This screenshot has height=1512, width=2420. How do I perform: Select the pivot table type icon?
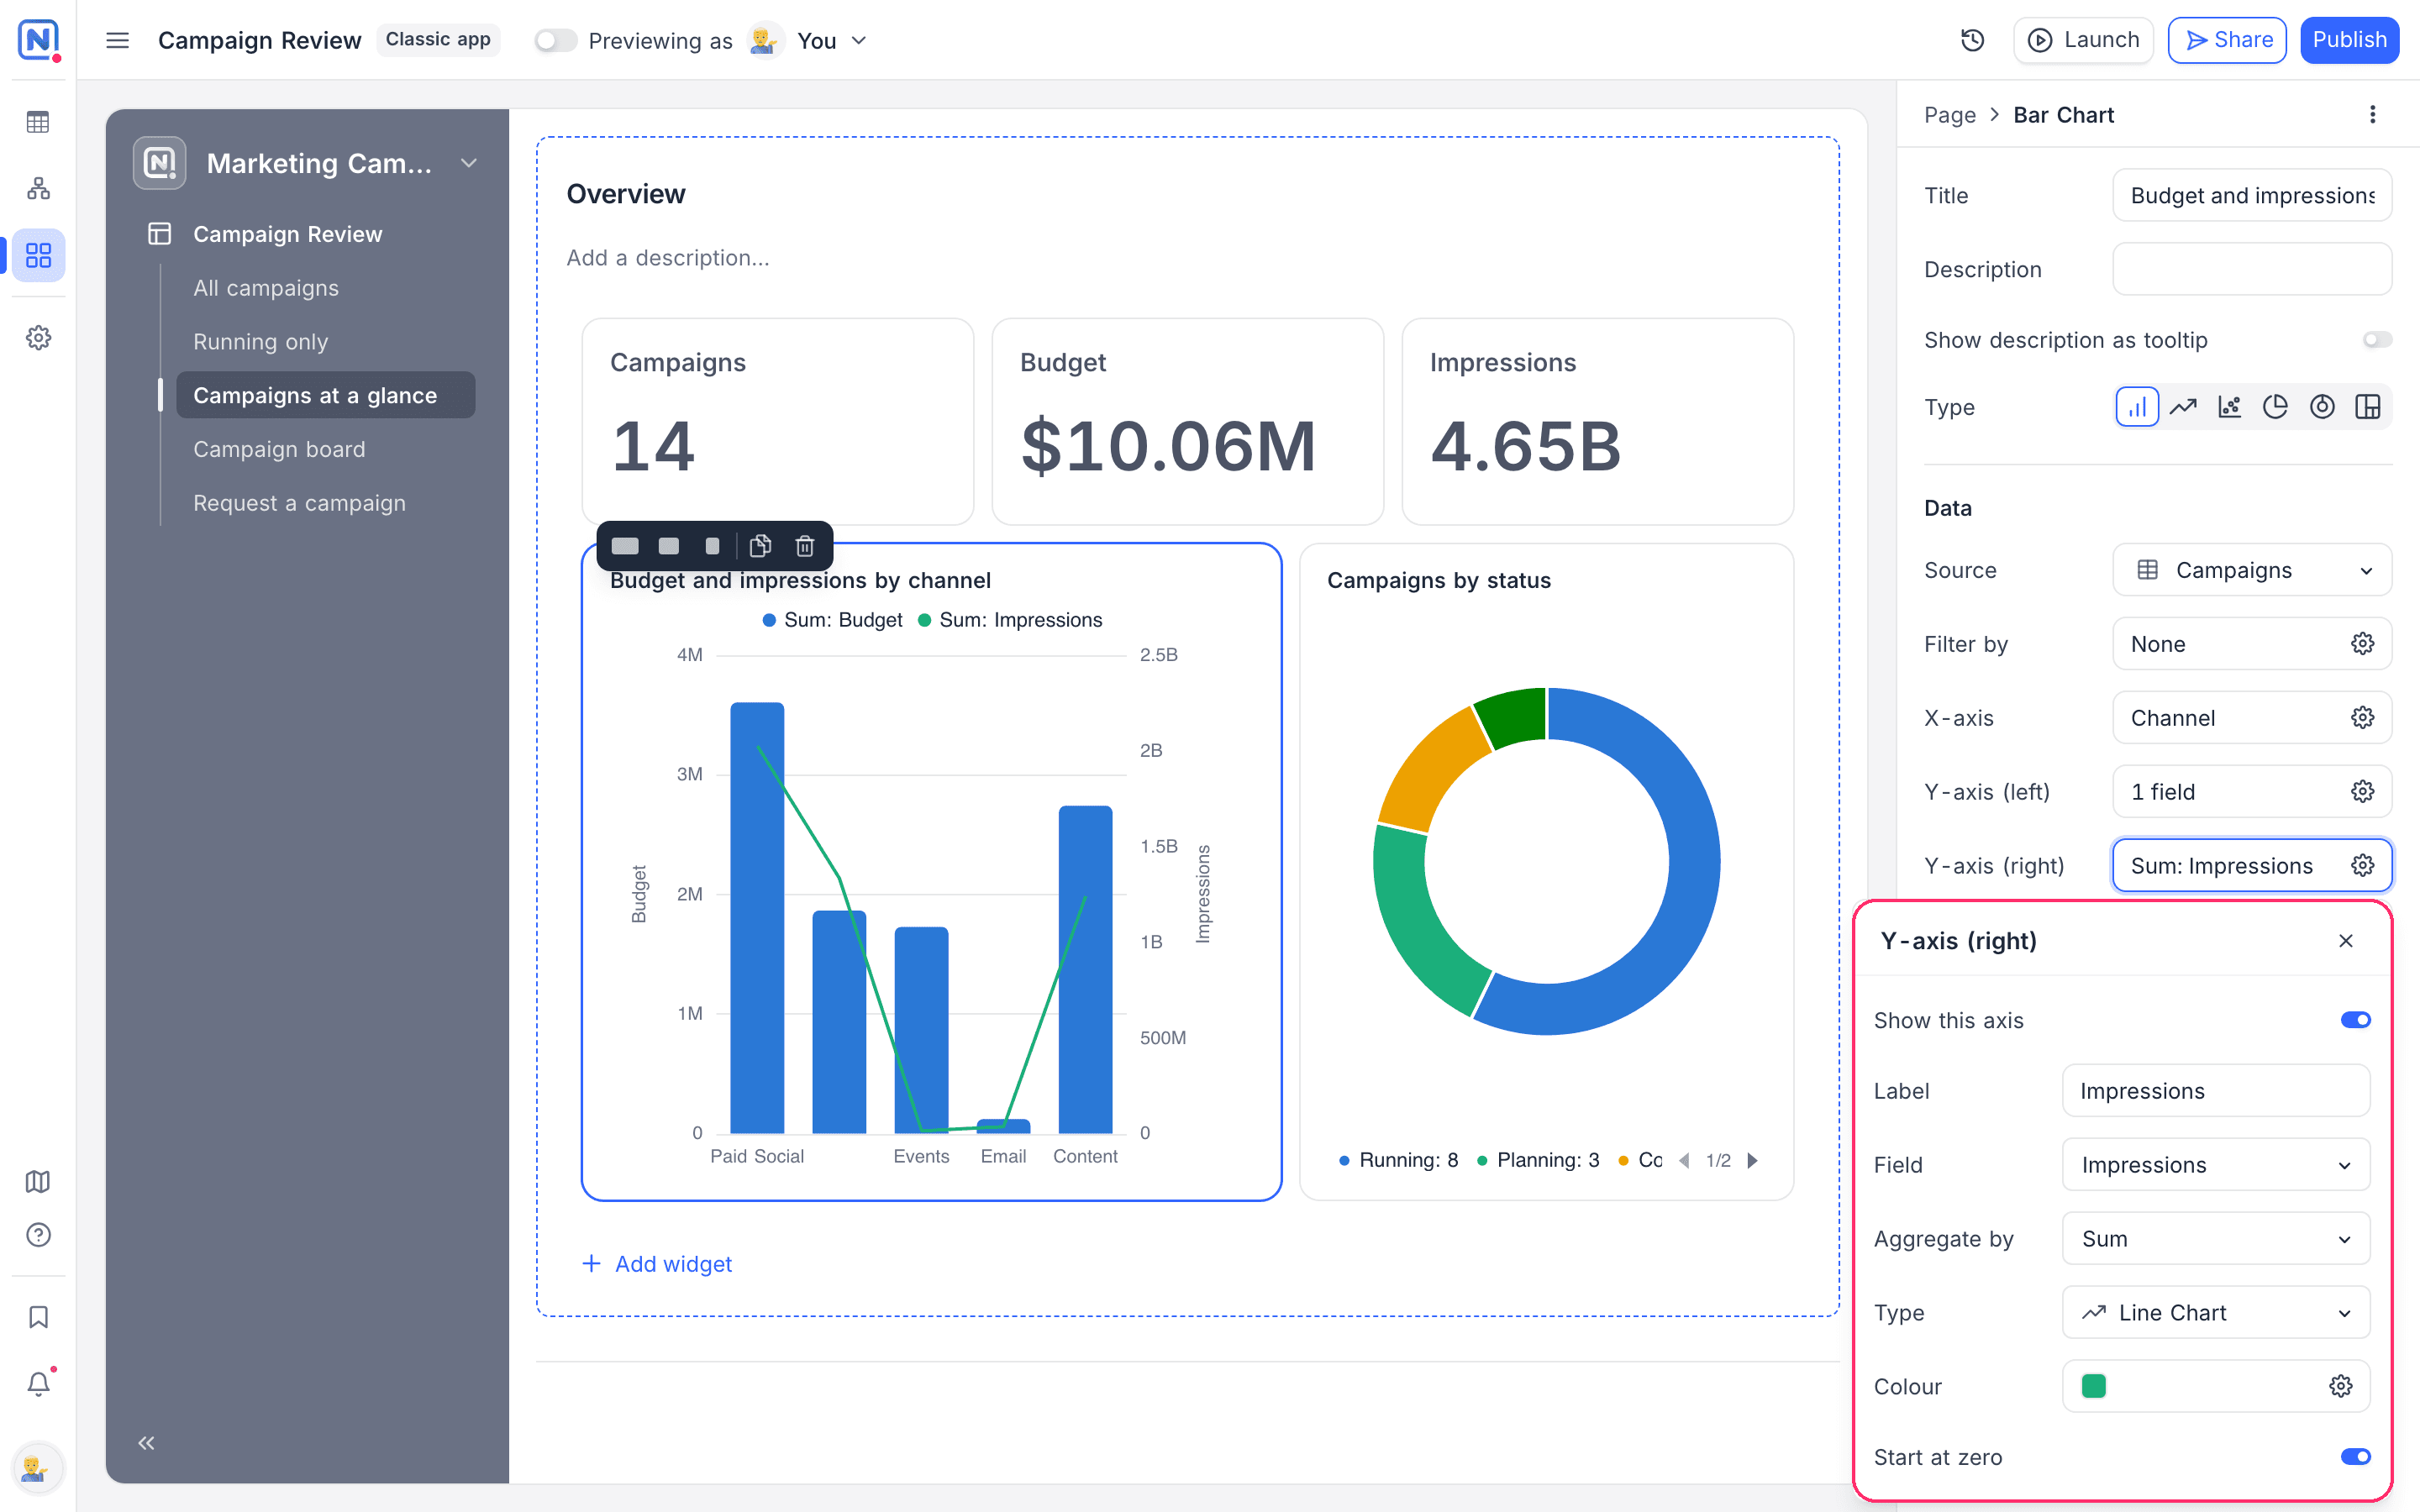[x=2368, y=407]
